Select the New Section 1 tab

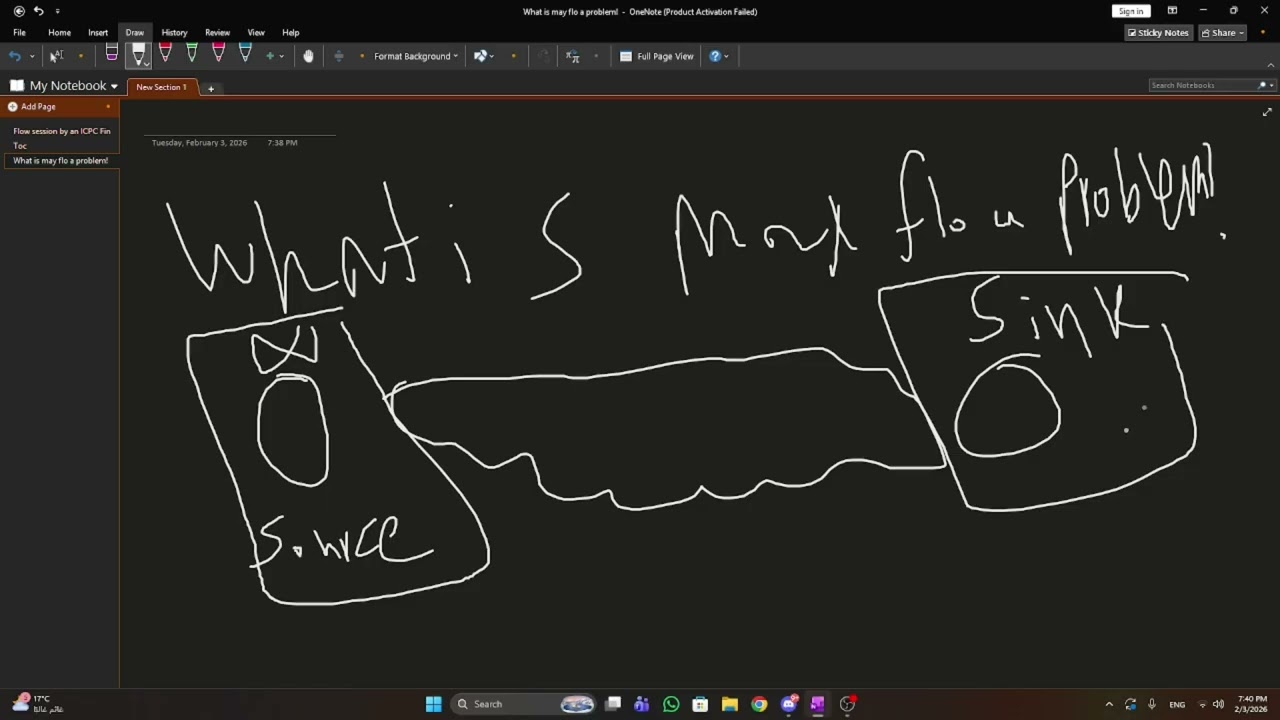[161, 87]
